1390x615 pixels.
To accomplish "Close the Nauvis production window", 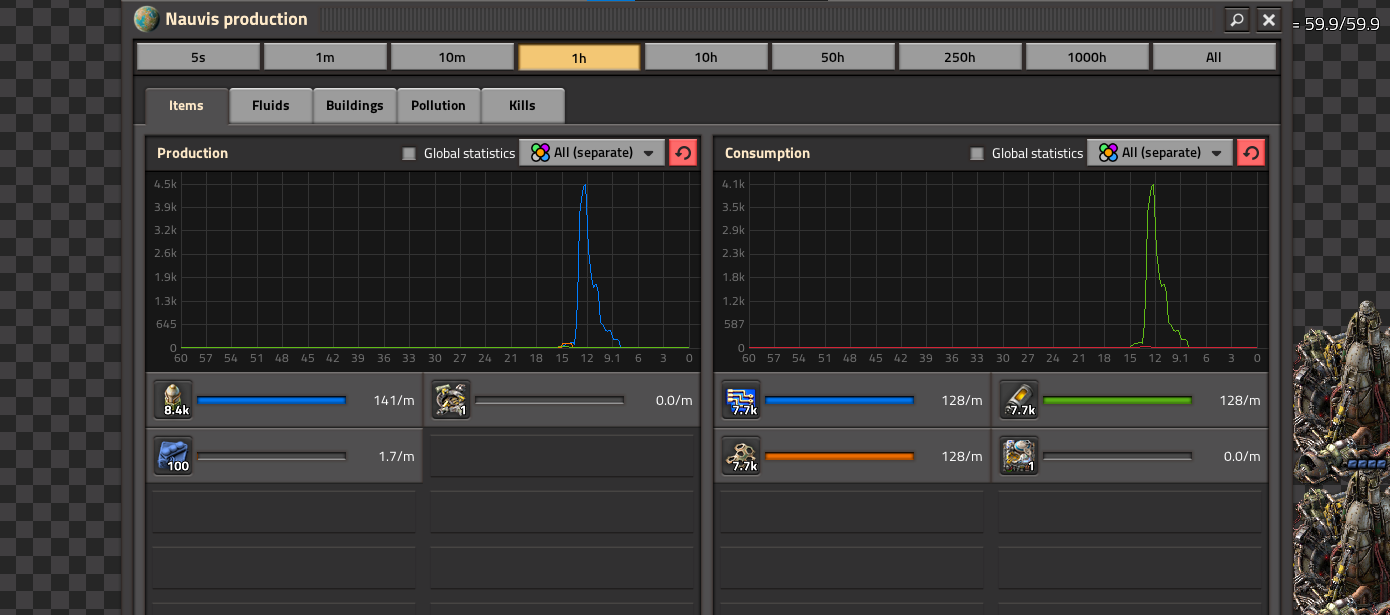I will pyautogui.click(x=1269, y=19).
